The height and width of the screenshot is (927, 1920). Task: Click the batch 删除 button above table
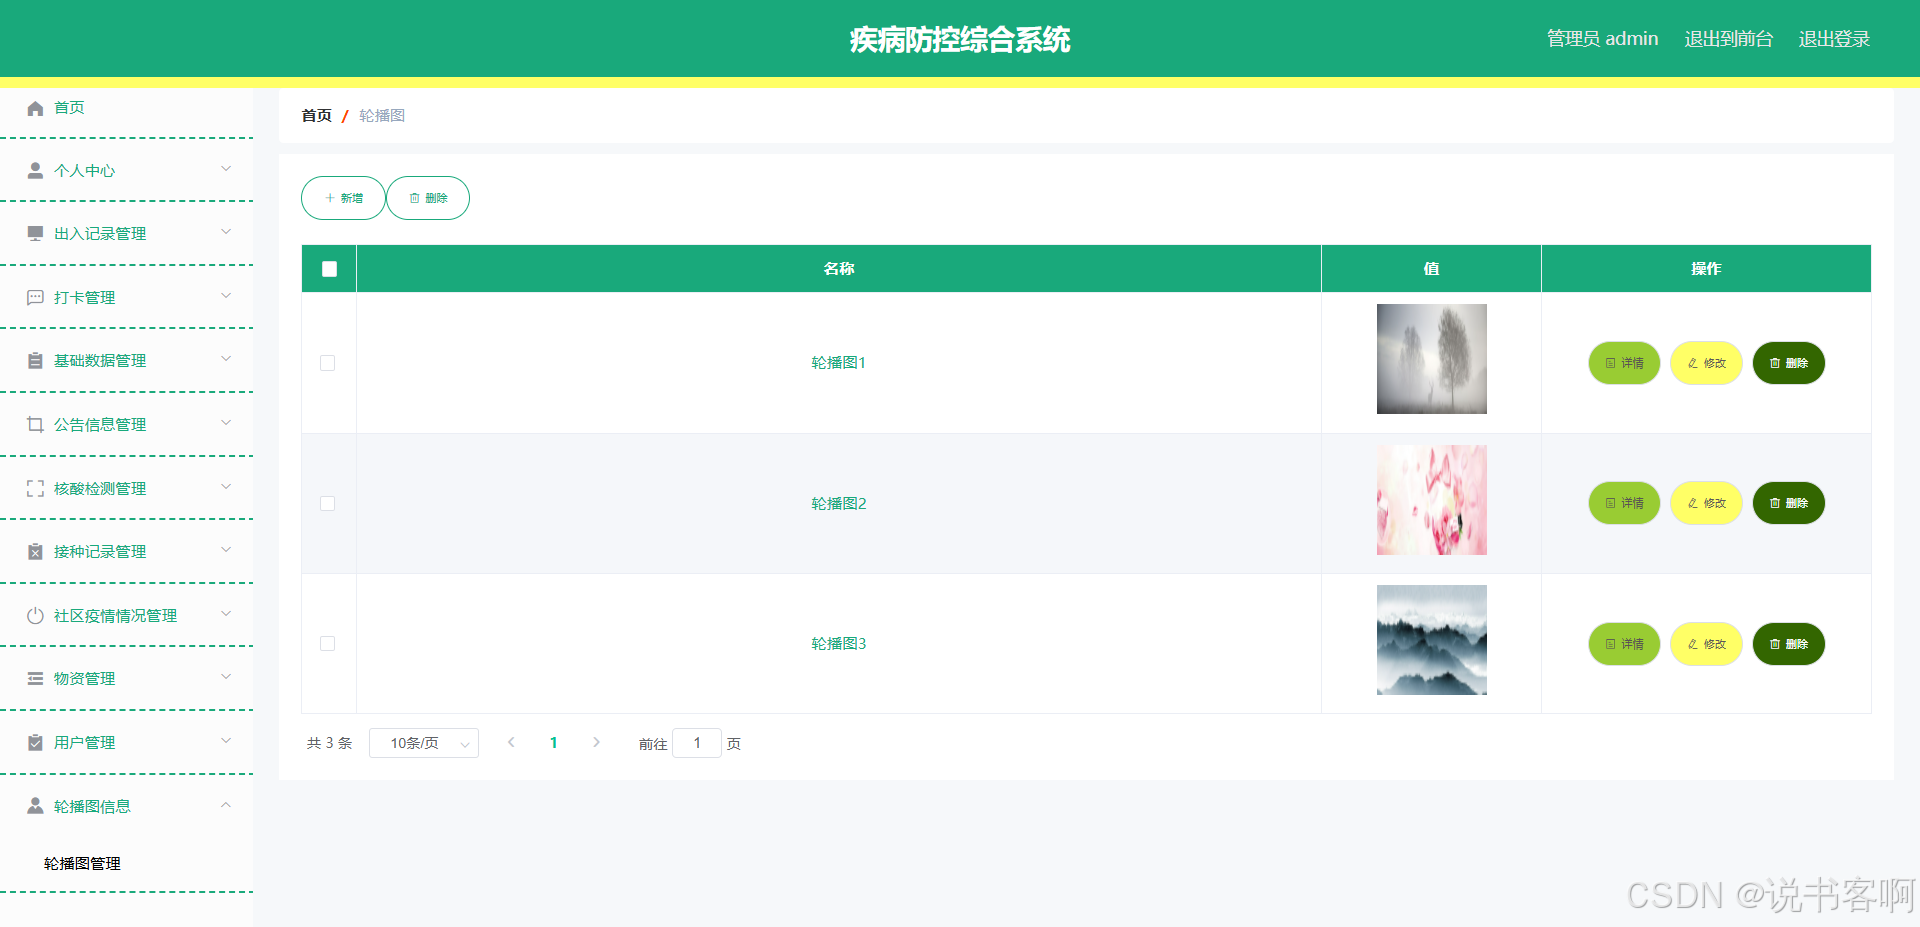click(x=428, y=198)
